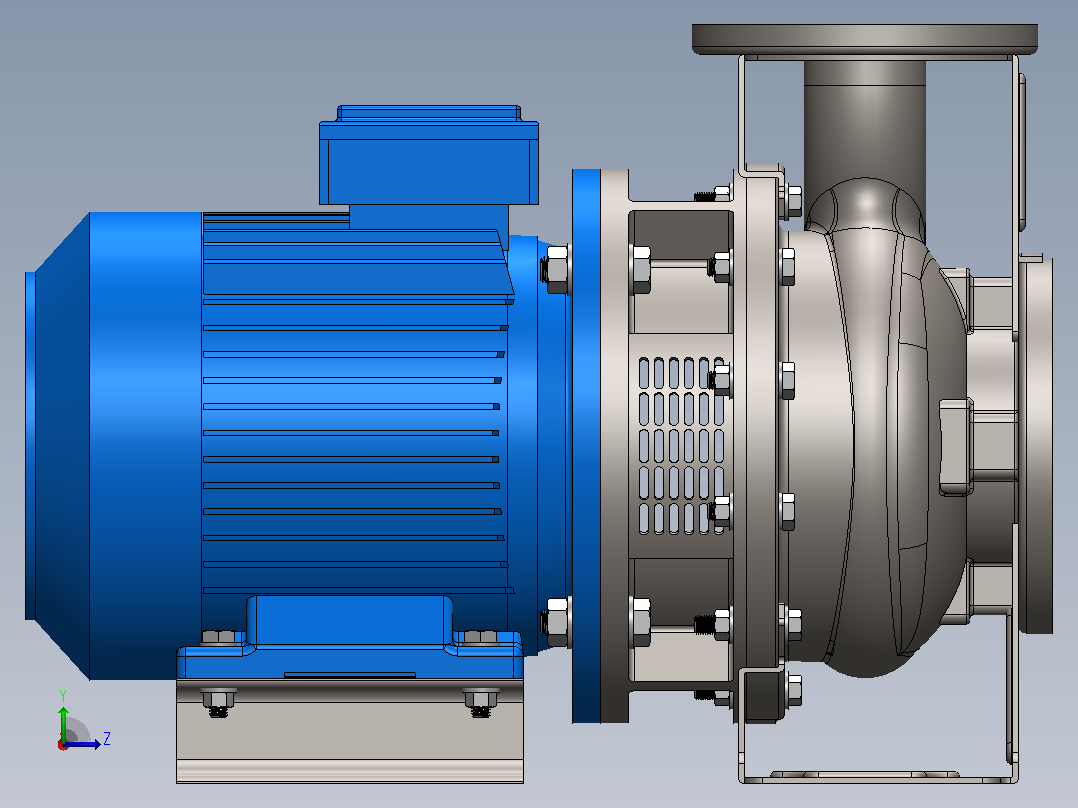
Task: Pick the discharge flange at the pump top
Action: pos(865,39)
